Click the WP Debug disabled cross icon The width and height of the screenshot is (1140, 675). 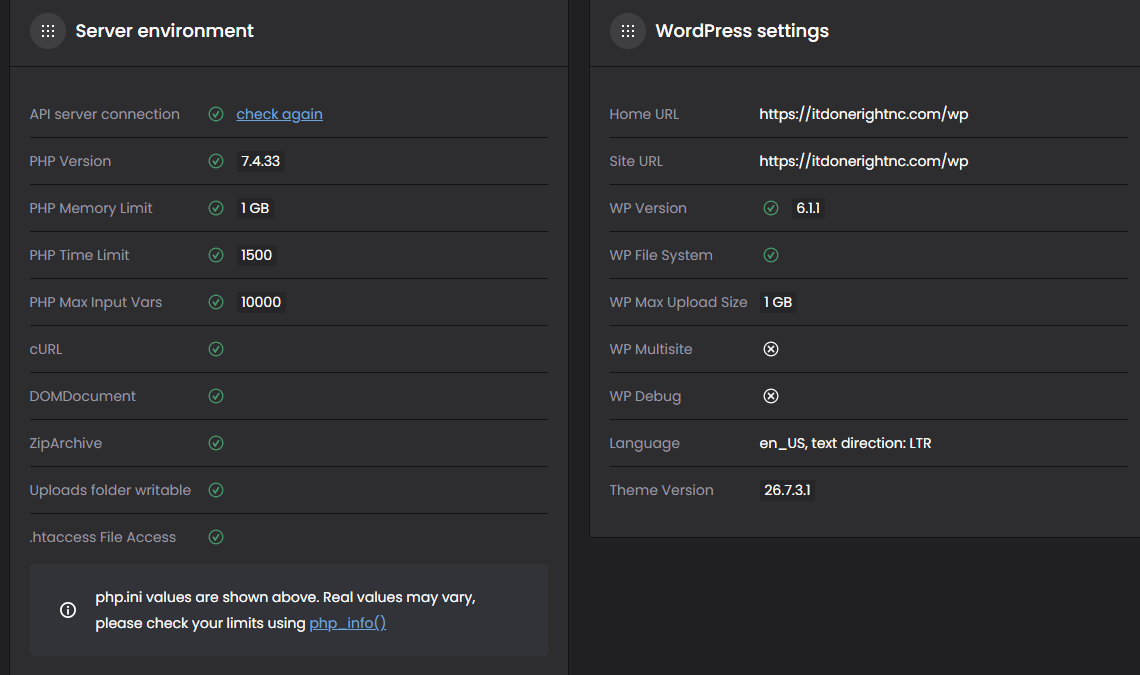[771, 396]
